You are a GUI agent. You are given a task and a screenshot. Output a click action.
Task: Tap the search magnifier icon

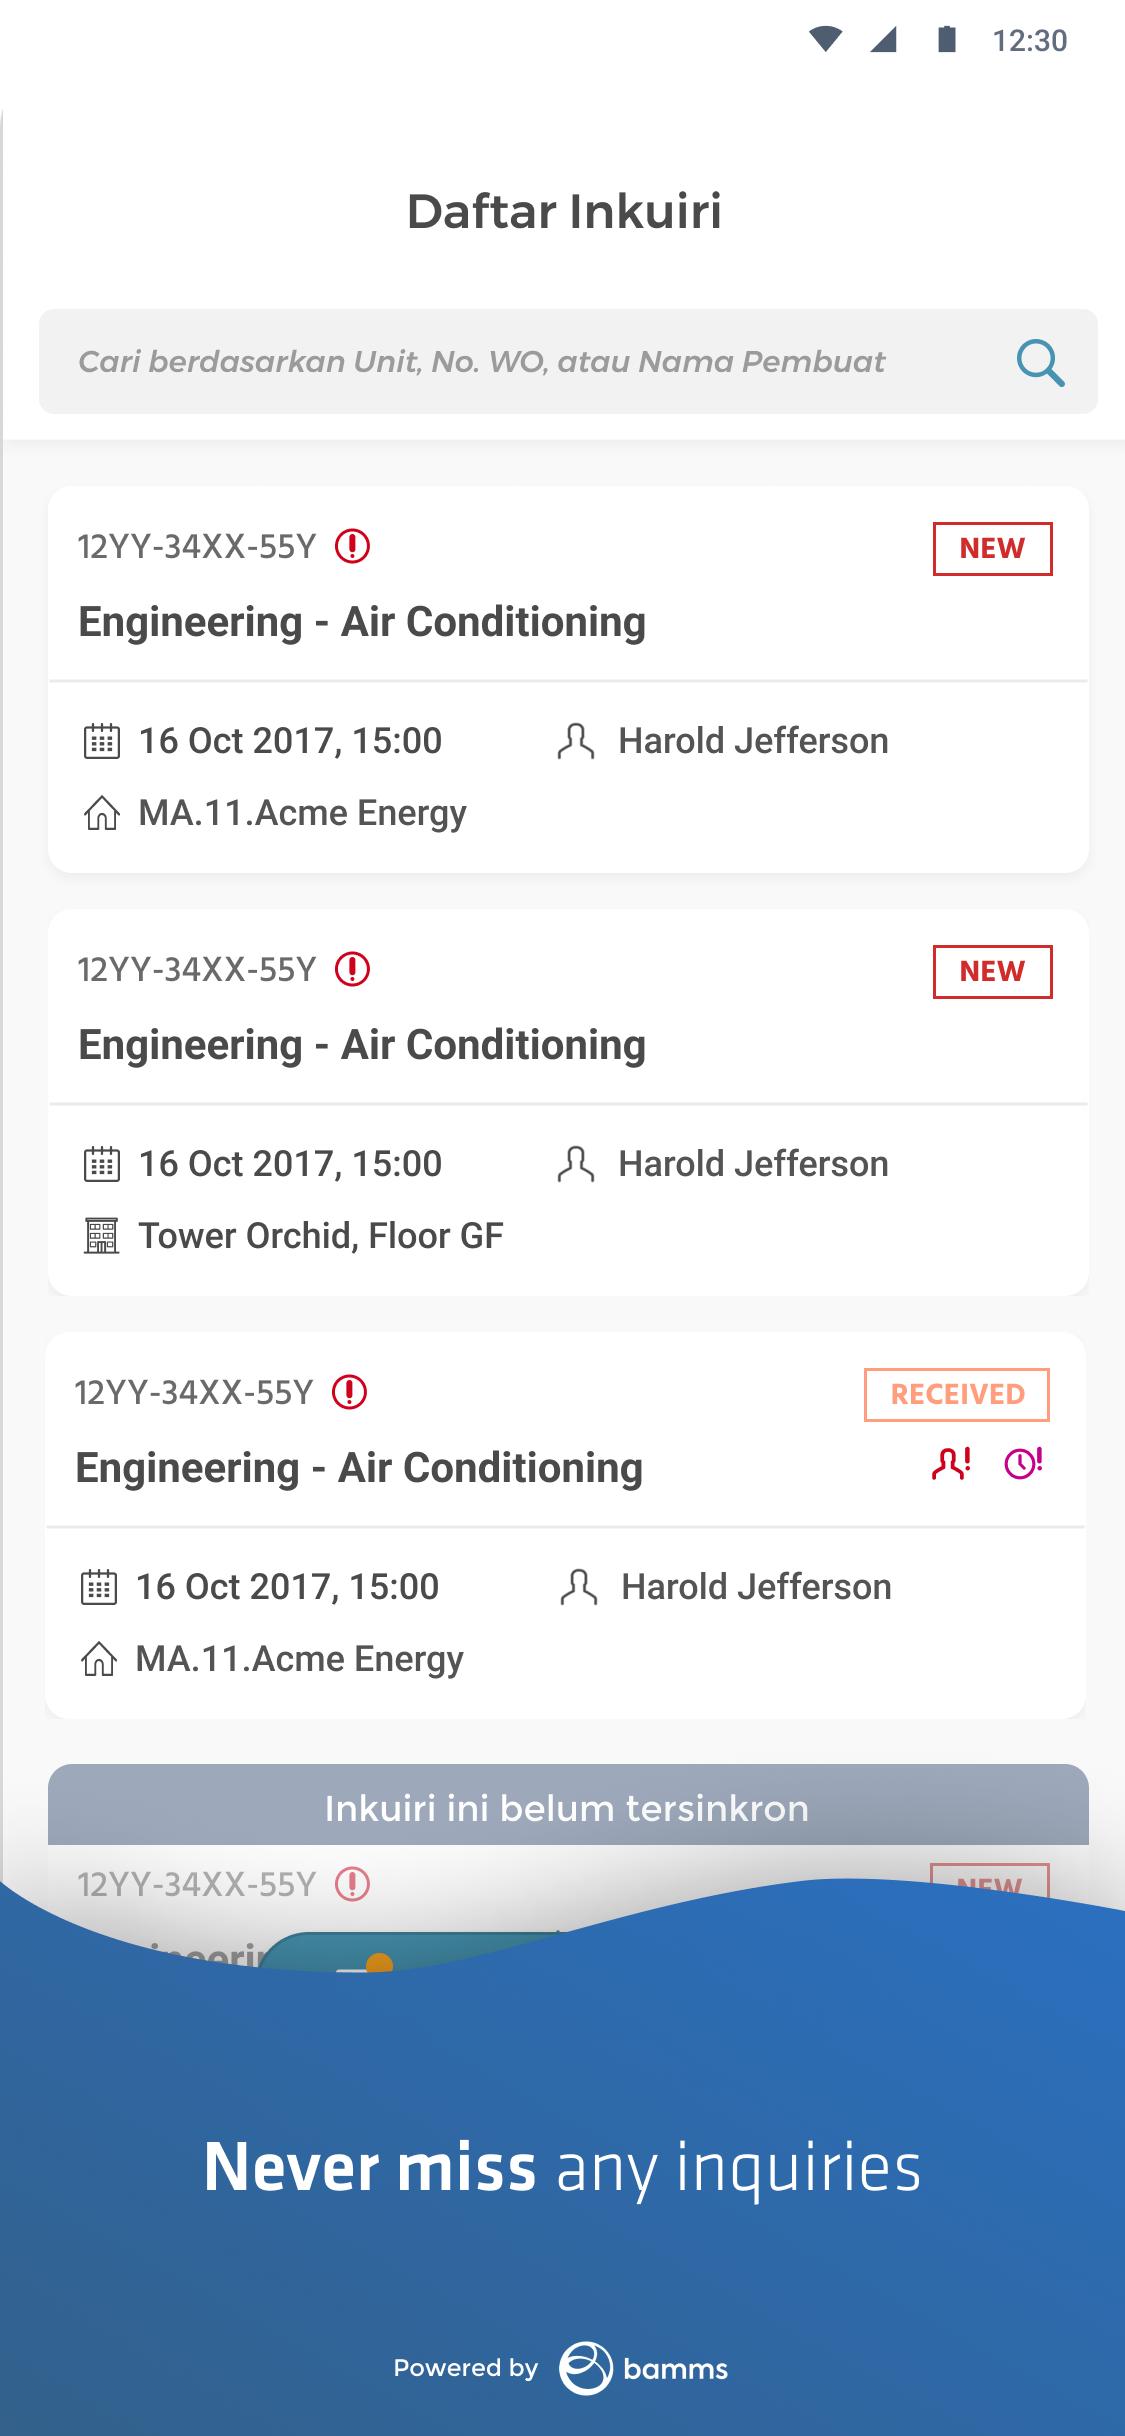click(x=1040, y=362)
